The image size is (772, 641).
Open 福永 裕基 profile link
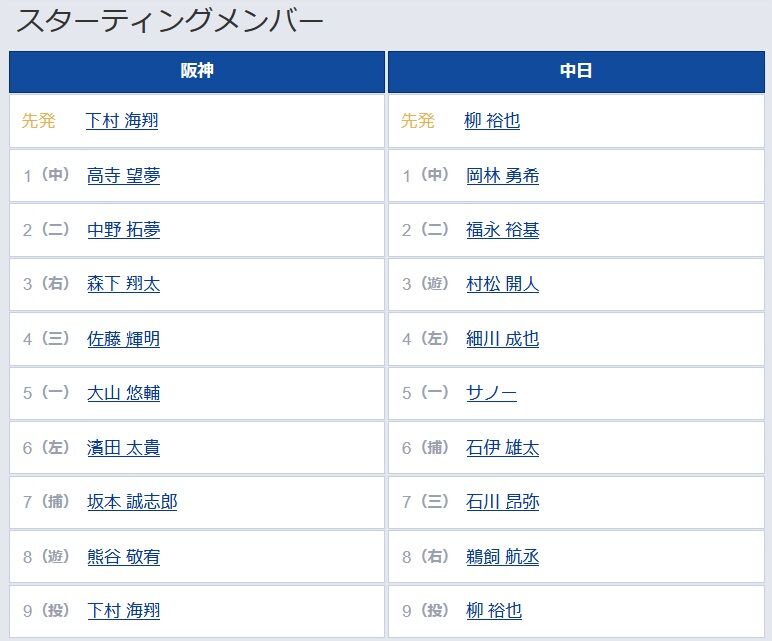click(503, 230)
